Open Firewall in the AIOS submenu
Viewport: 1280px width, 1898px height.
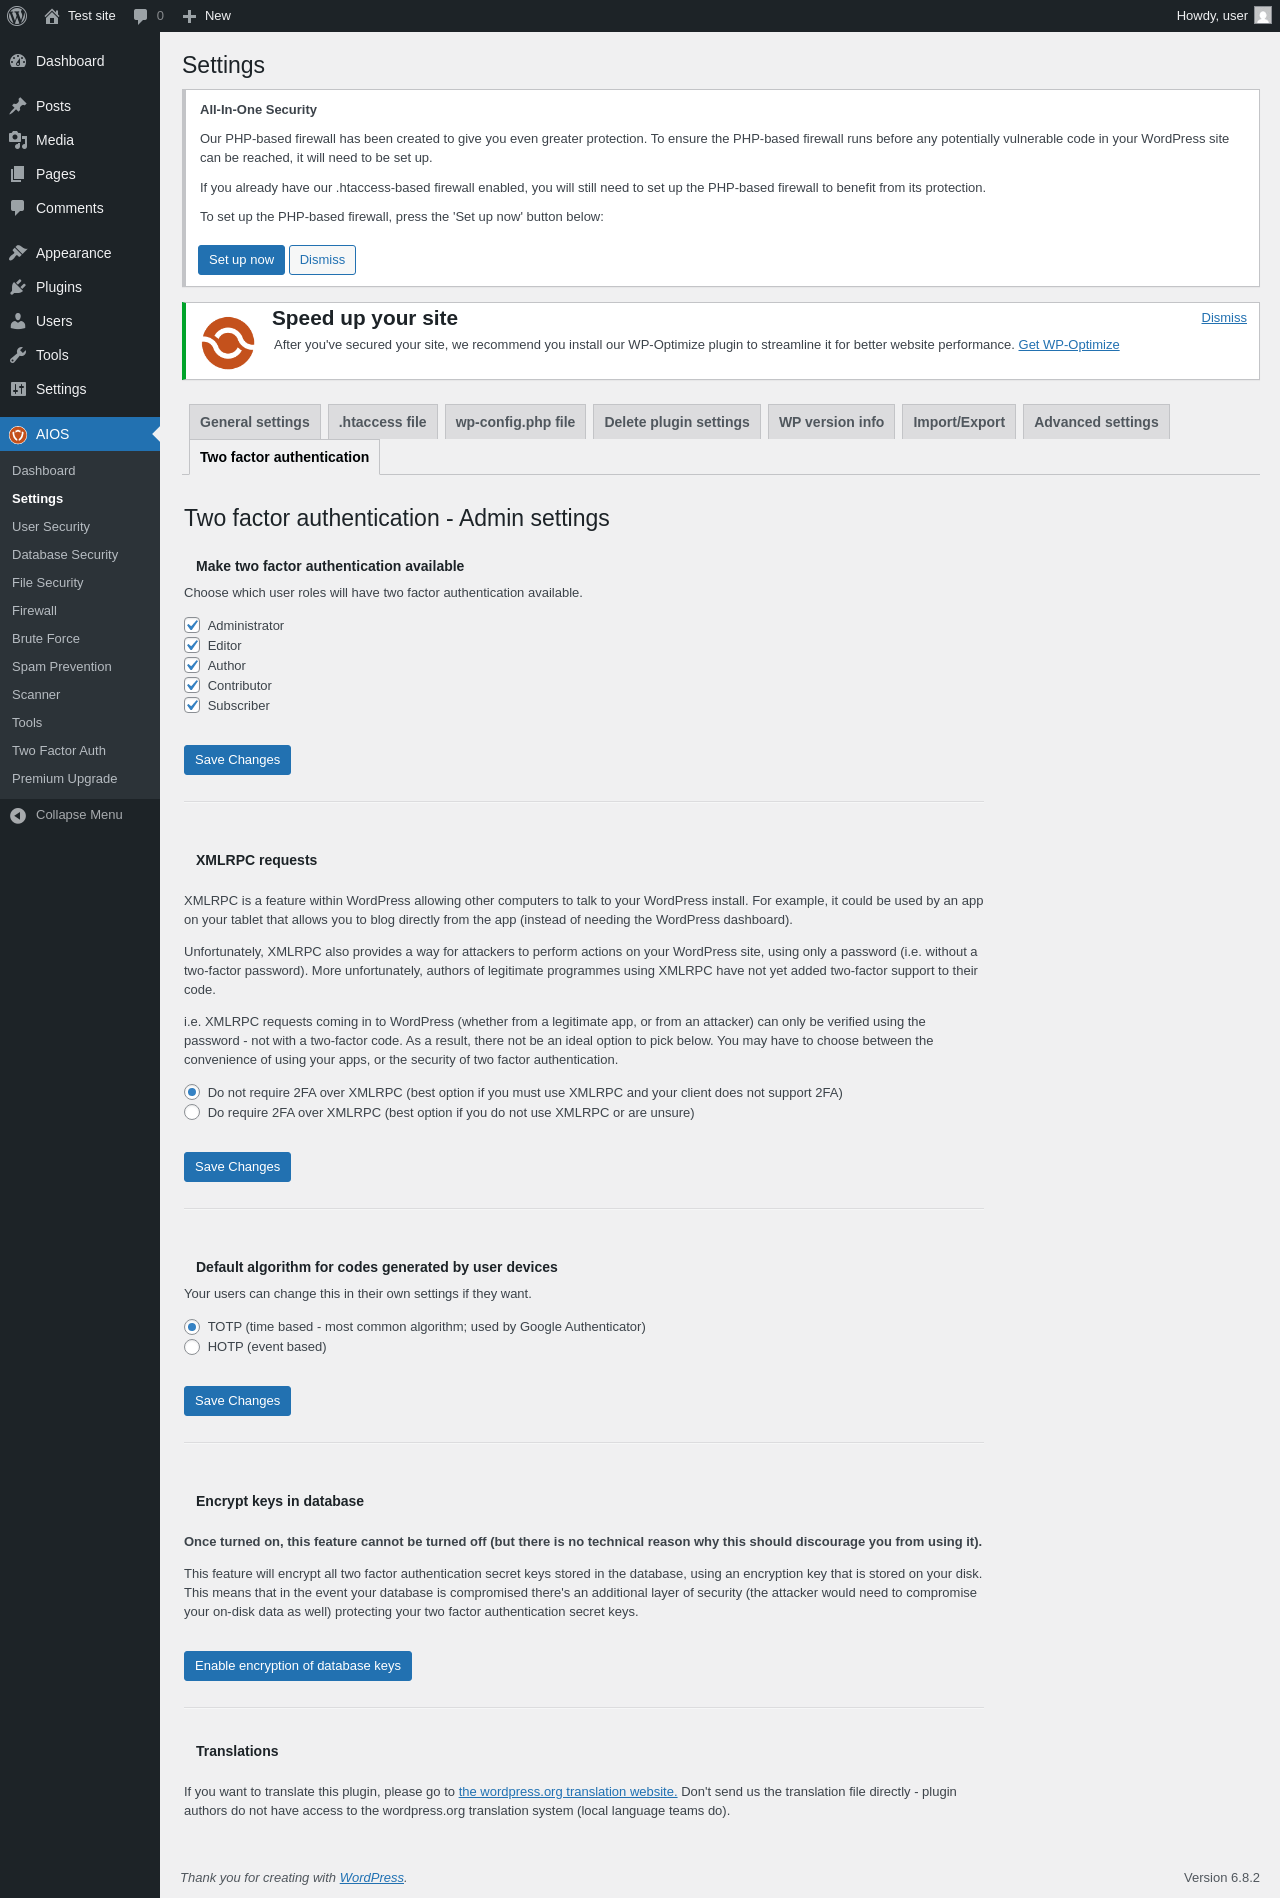34,610
